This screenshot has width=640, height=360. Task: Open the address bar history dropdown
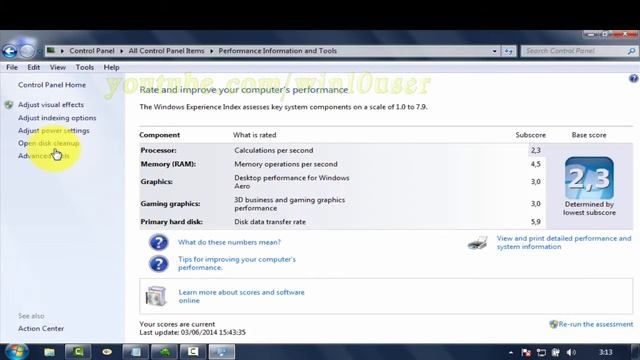pyautogui.click(x=494, y=51)
